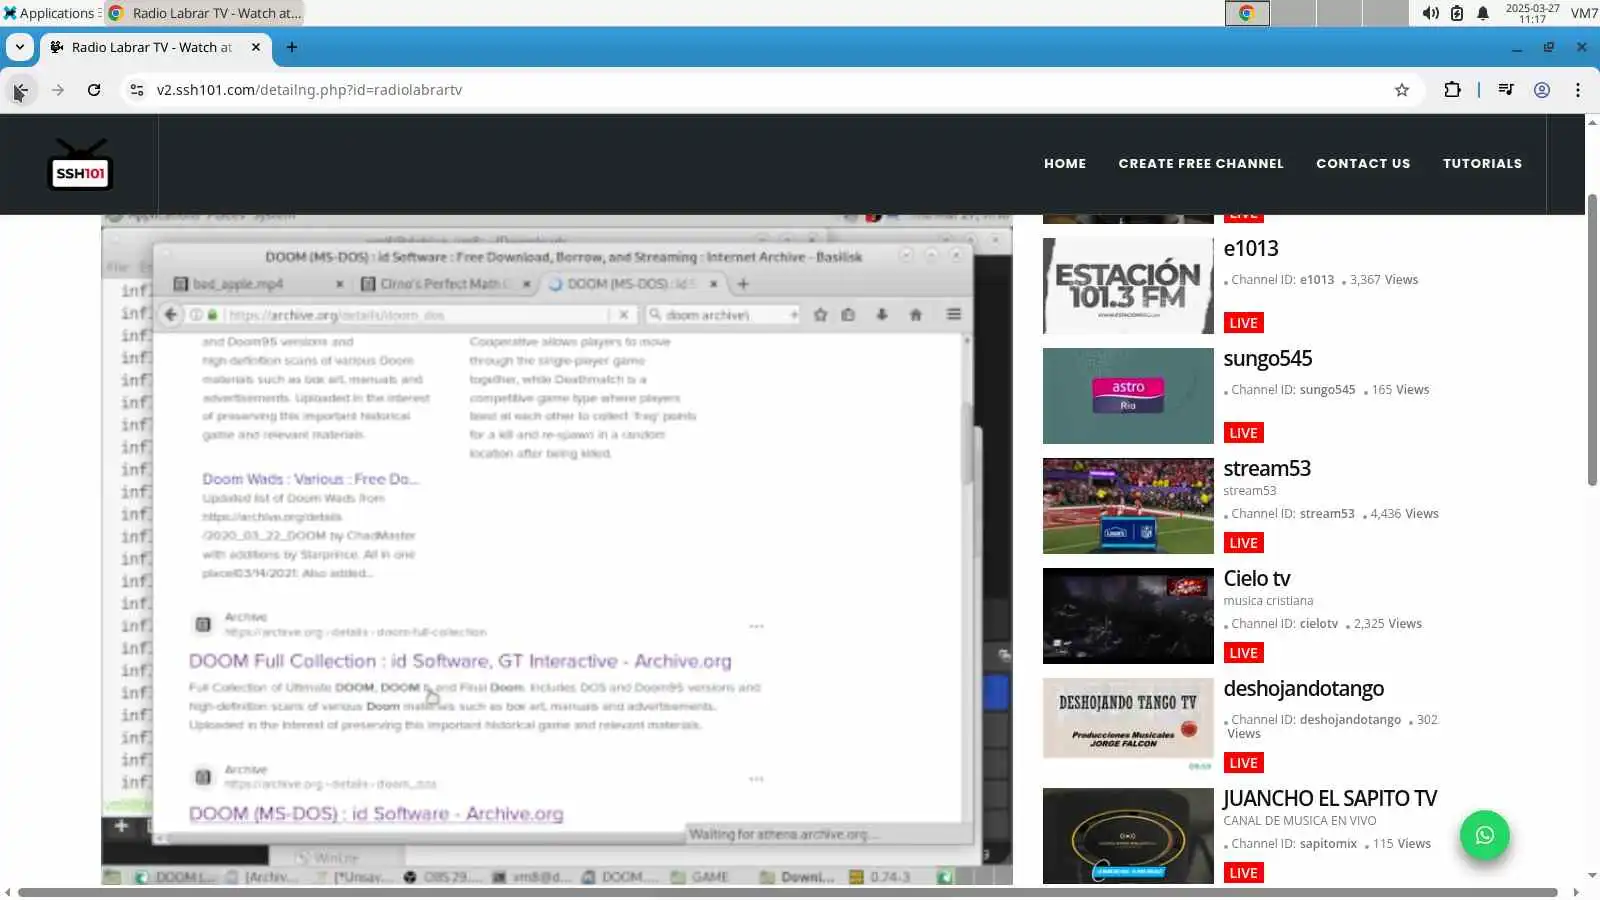
Task: Click "Channel ID: e1013" text
Action: pos(1283,280)
